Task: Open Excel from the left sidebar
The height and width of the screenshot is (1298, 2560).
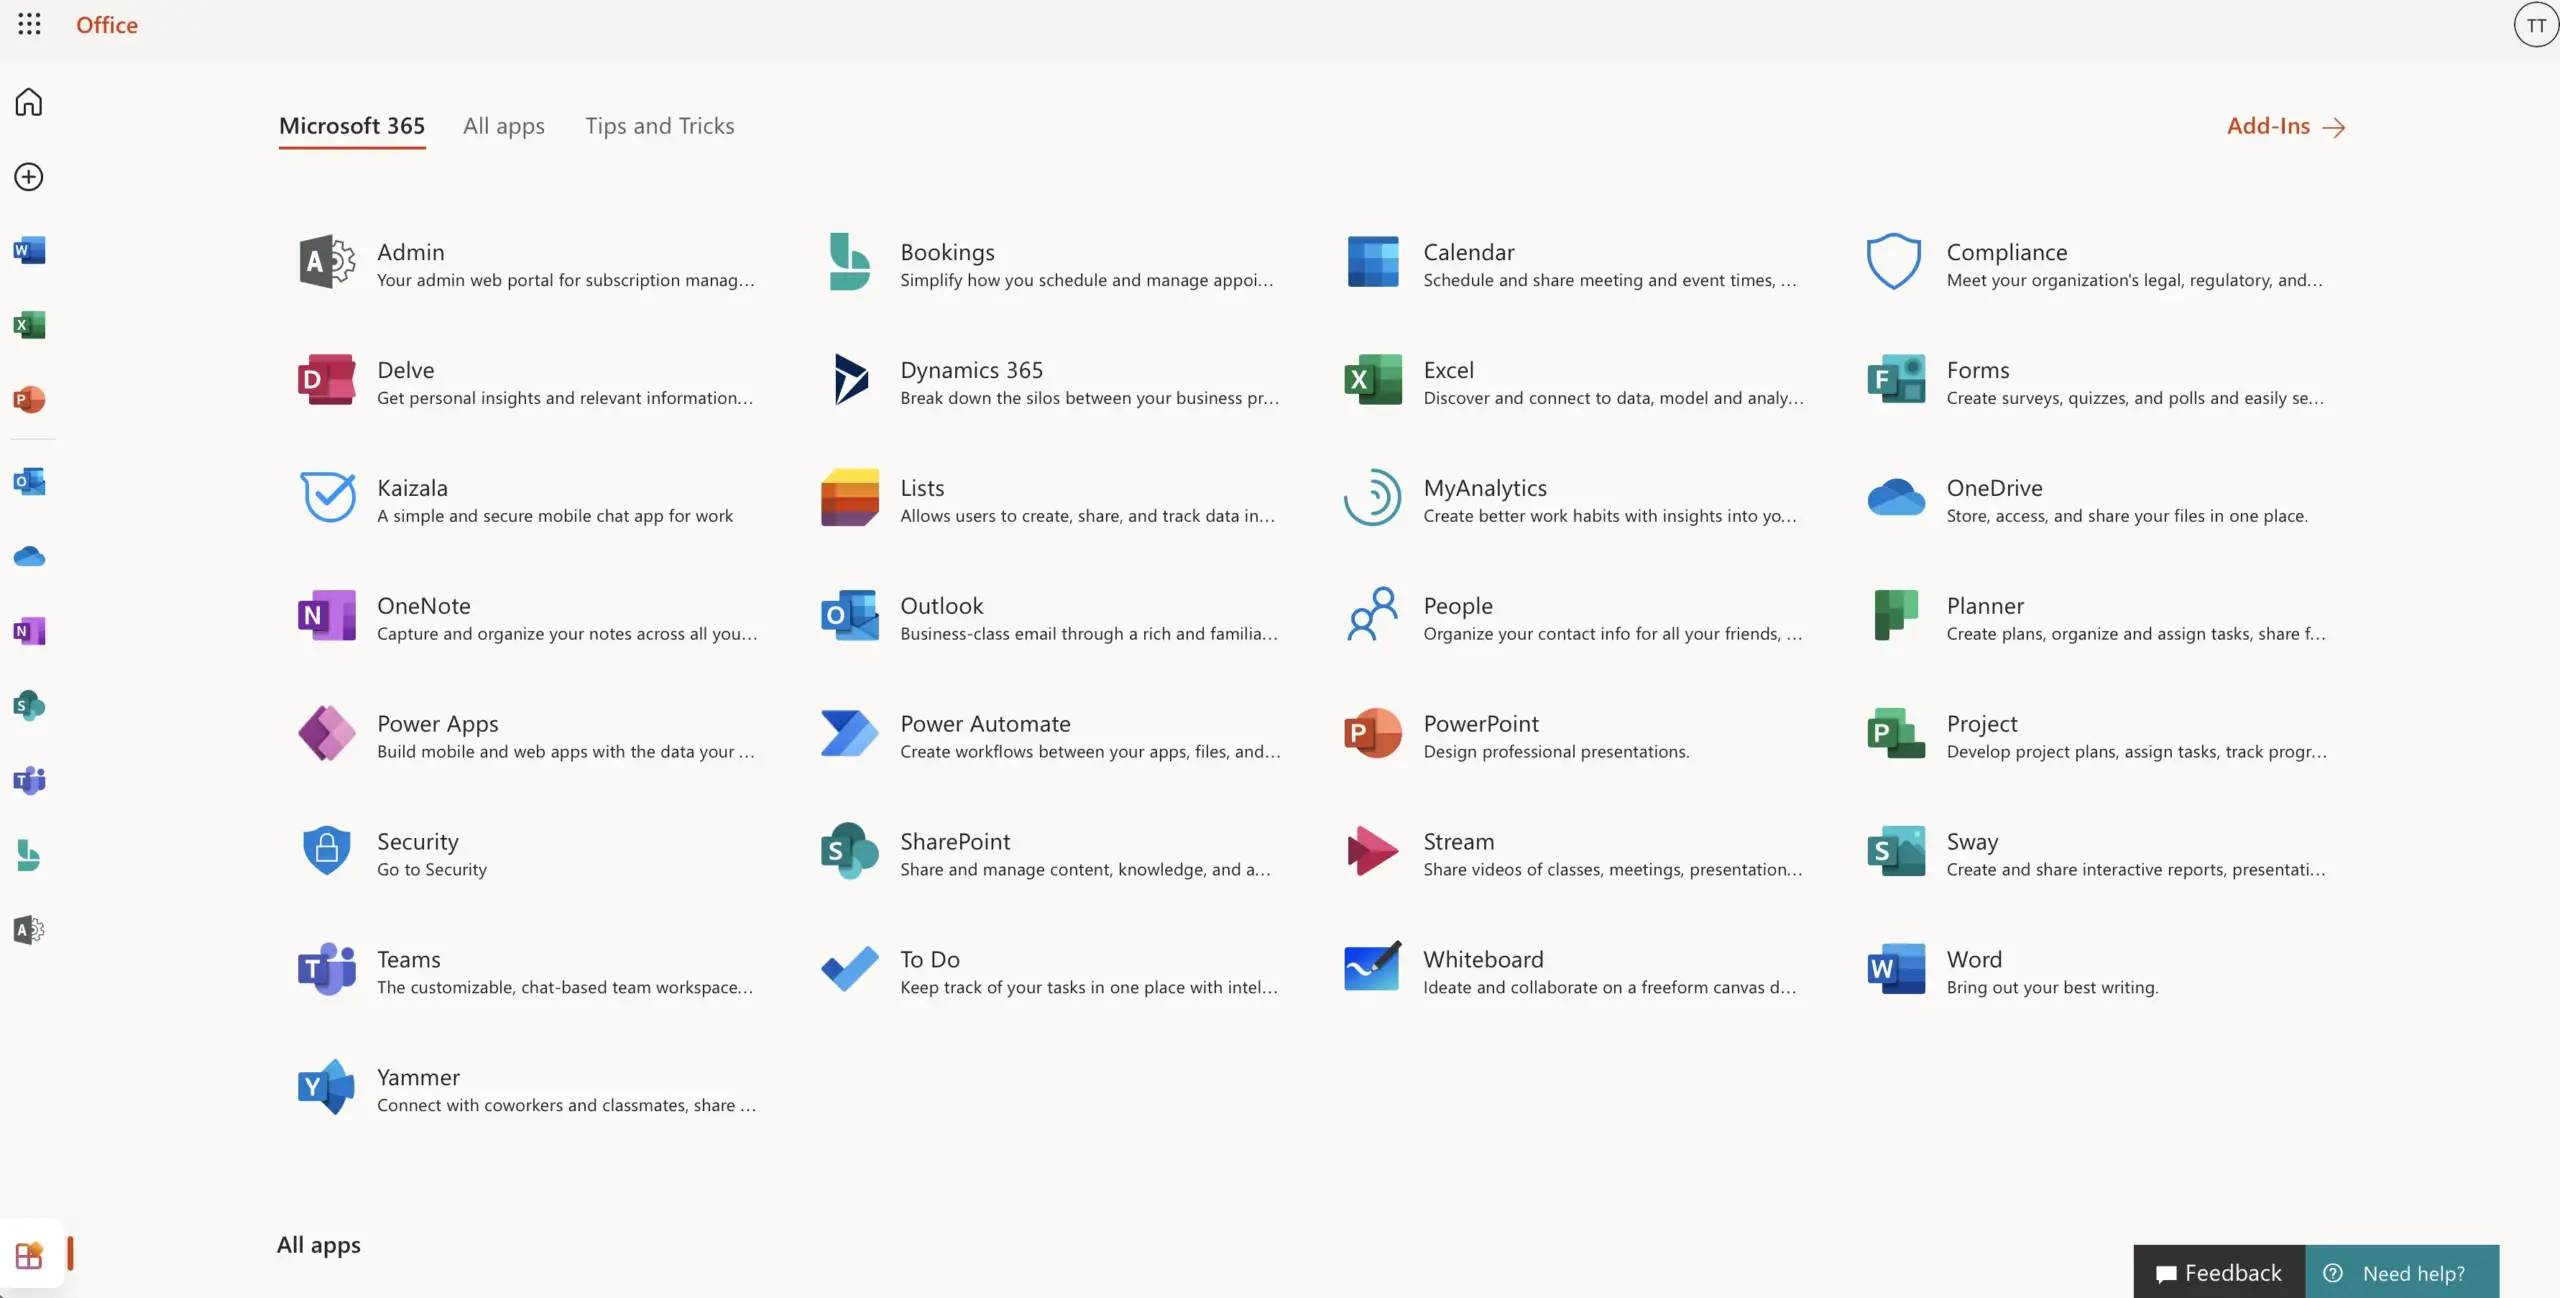Action: pyautogui.click(x=29, y=325)
